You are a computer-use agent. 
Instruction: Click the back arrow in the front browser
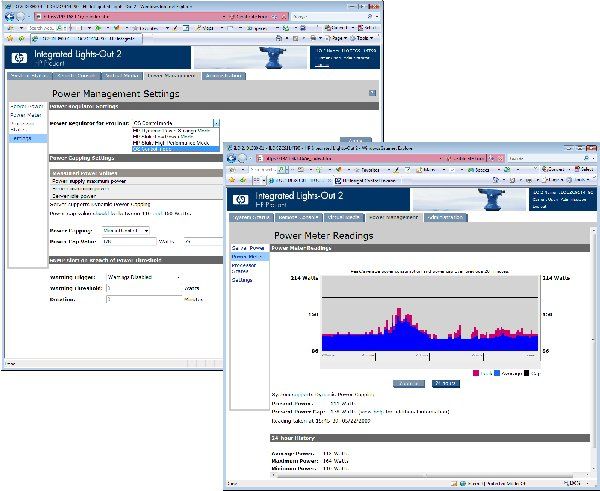[231, 158]
